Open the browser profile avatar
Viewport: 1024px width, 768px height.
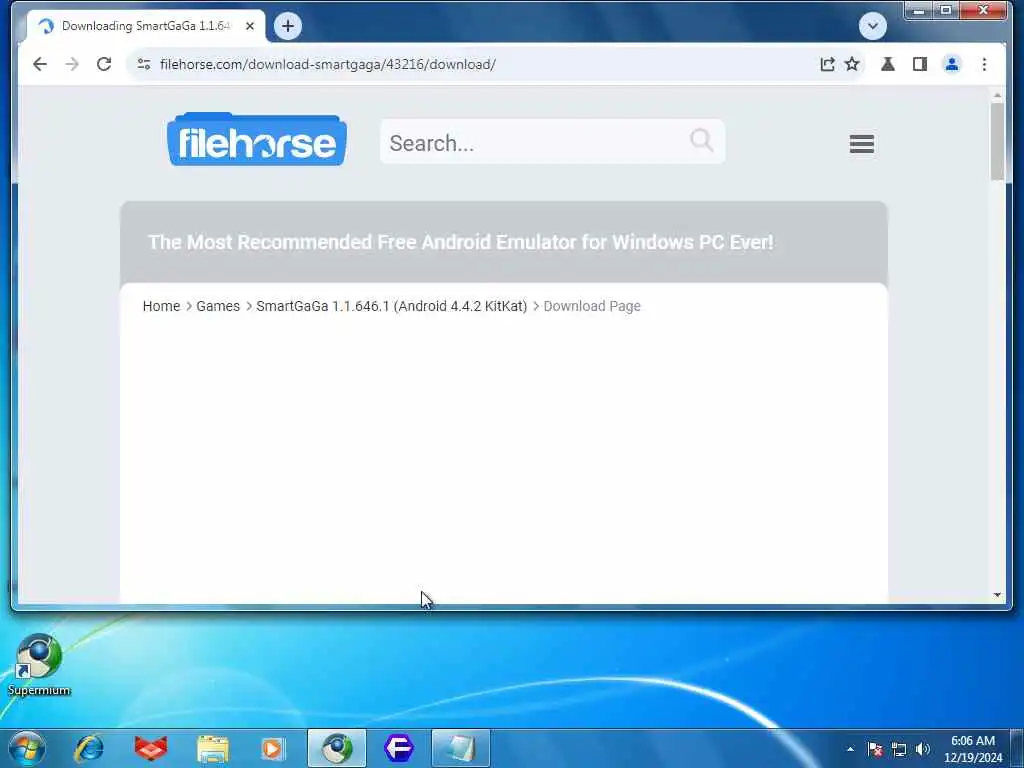[952, 64]
